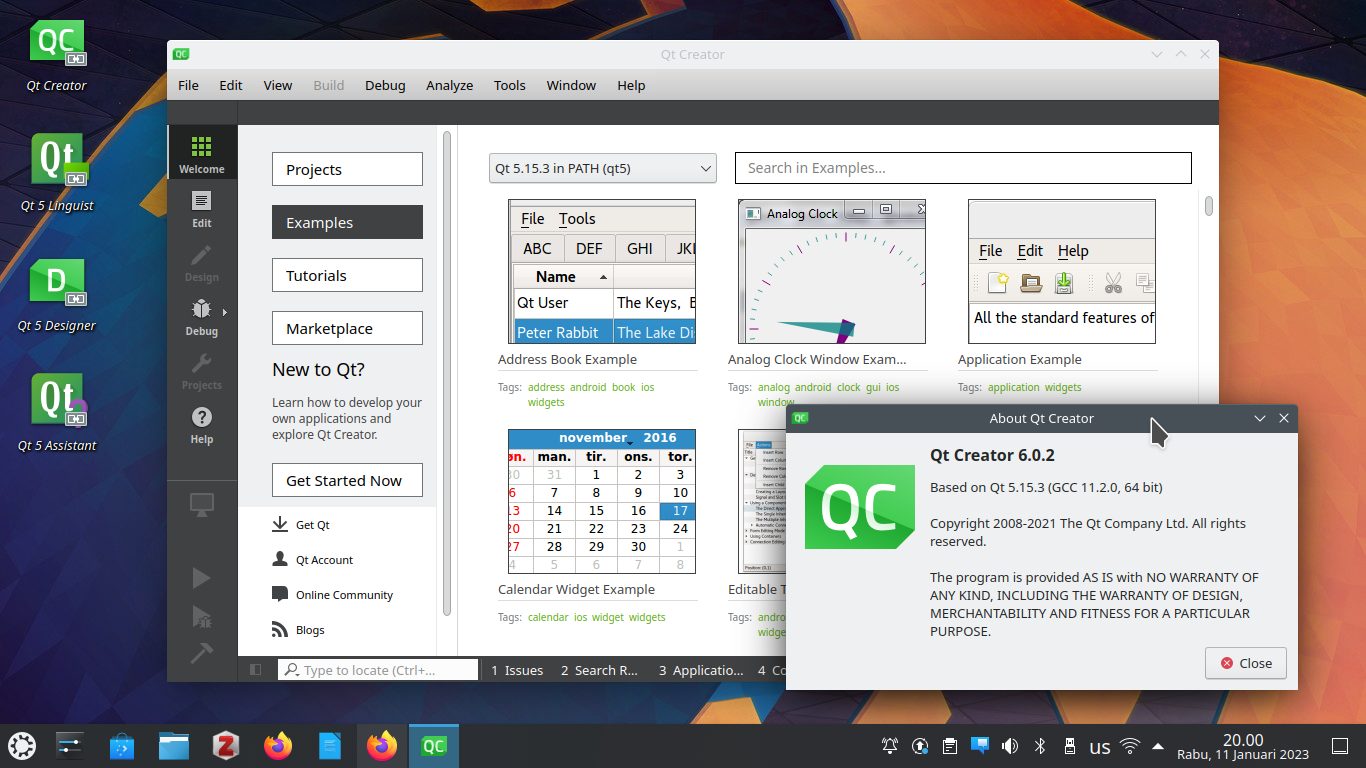The image size is (1366, 768).
Task: Open KDE application launcher
Action: click(x=22, y=746)
